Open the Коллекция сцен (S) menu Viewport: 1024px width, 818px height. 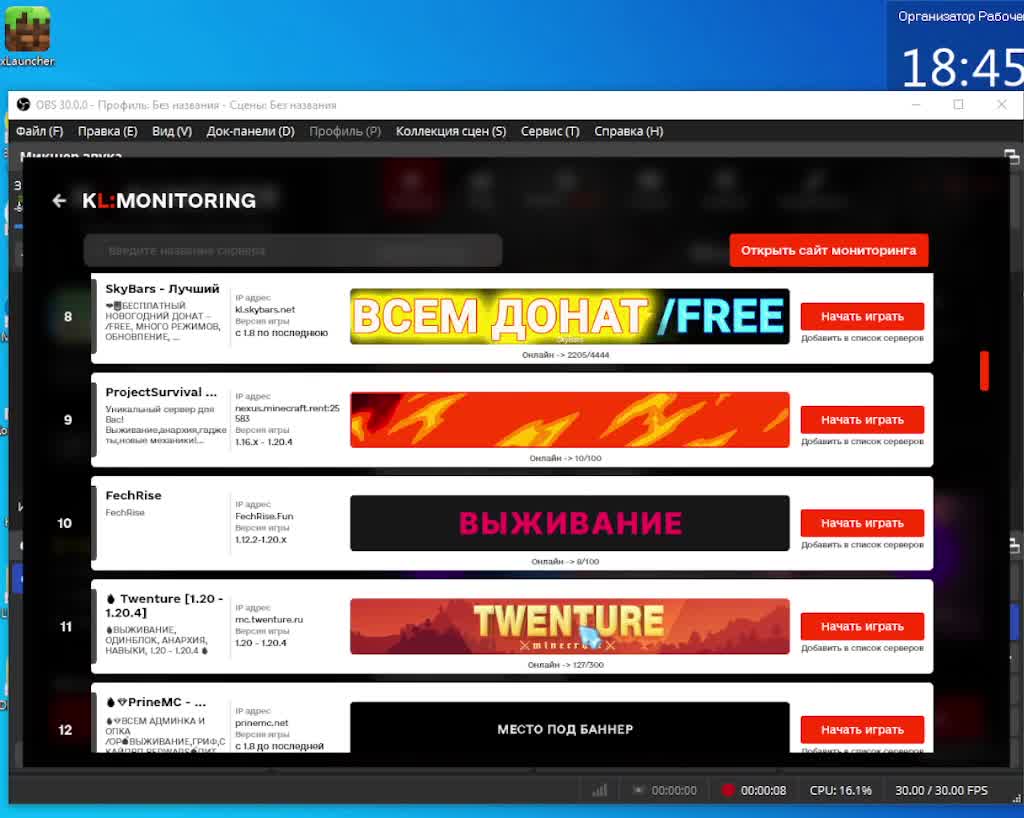[451, 131]
